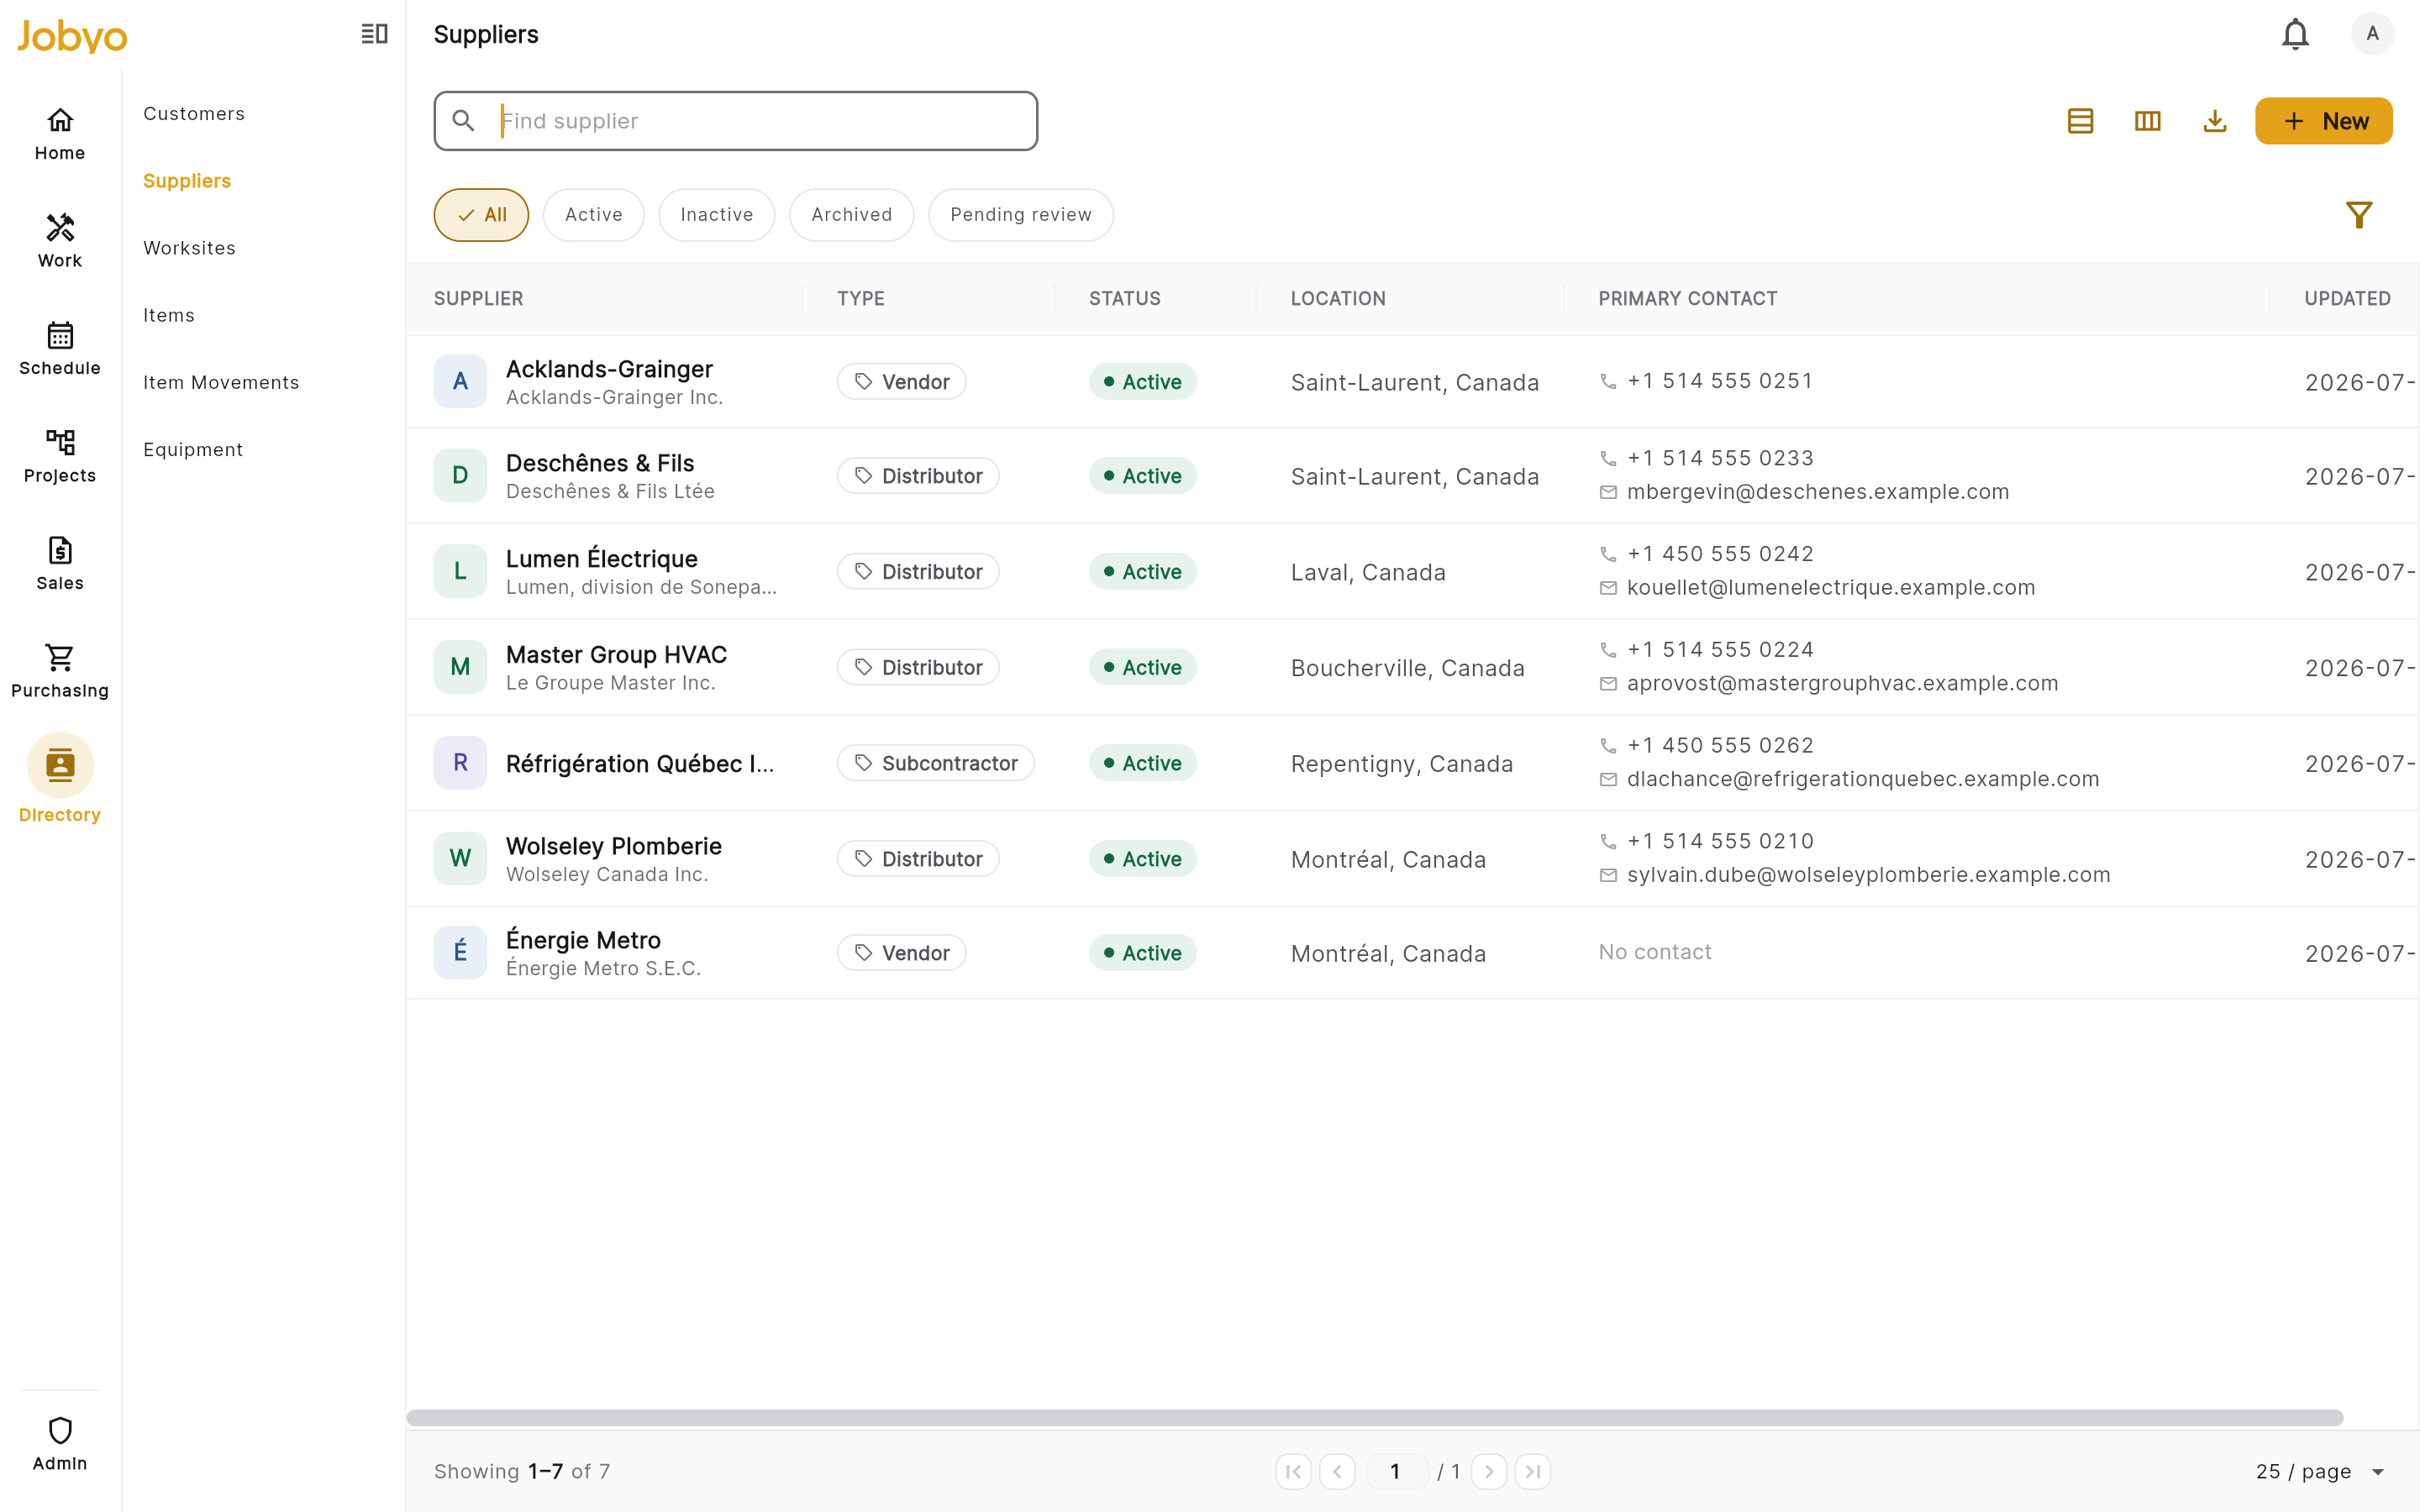Open notifications bell
The image size is (2420, 1512).
click(x=2295, y=34)
